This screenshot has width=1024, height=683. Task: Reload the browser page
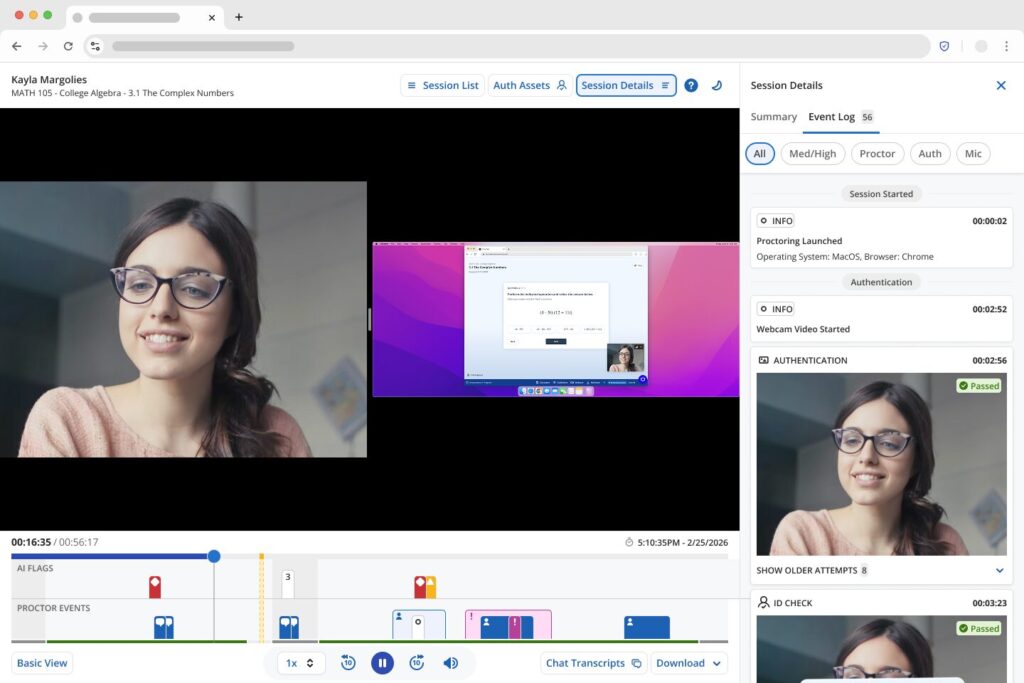pos(68,46)
